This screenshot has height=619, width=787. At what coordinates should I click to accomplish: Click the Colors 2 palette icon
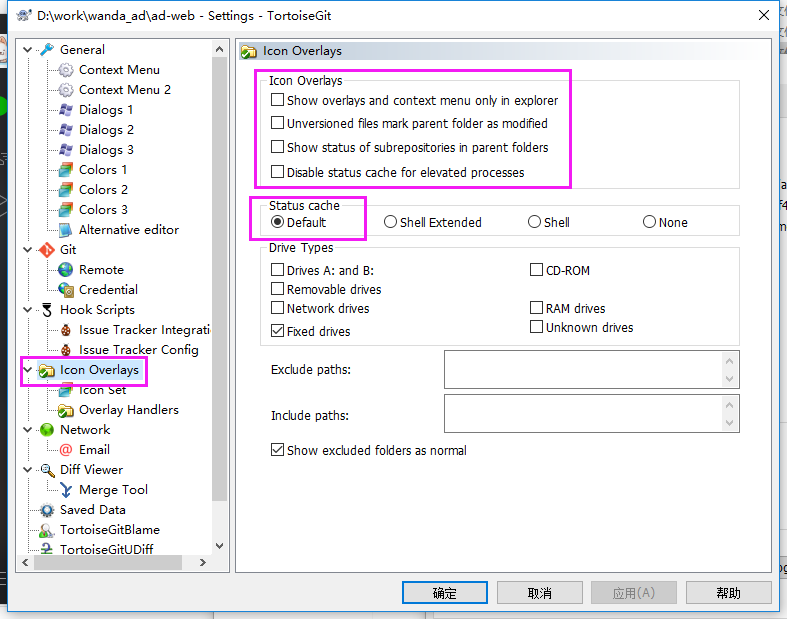tap(66, 190)
